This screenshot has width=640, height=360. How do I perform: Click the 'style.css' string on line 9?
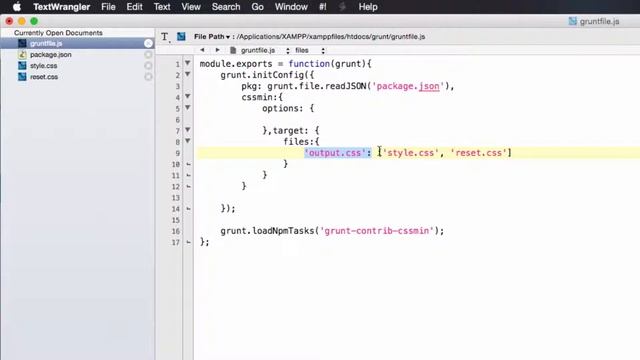(410, 153)
